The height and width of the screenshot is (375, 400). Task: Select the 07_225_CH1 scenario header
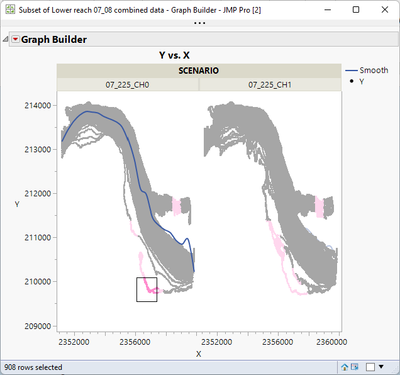click(270, 85)
